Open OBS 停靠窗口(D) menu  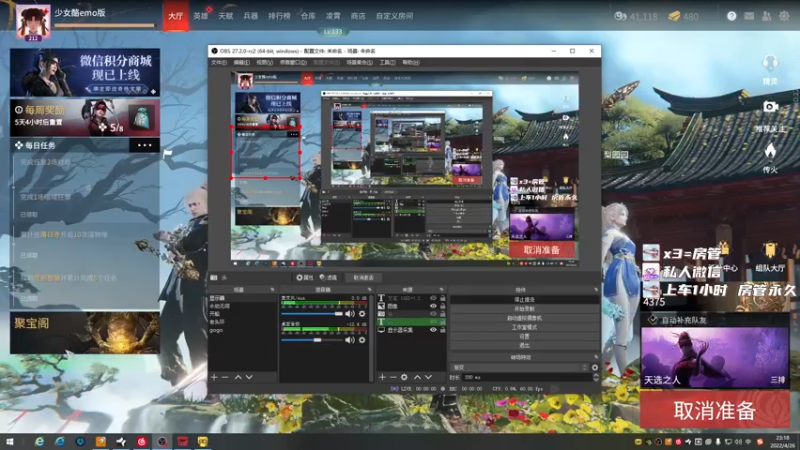point(293,63)
